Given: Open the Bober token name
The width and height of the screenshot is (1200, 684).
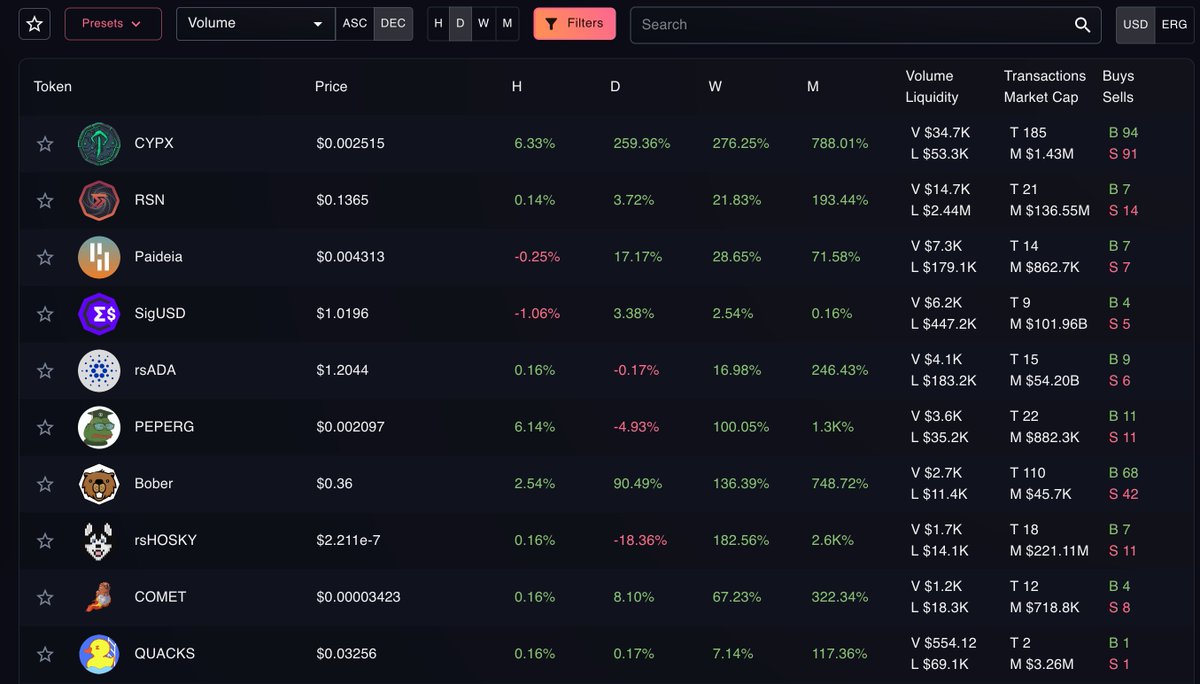Looking at the screenshot, I should click(x=154, y=483).
